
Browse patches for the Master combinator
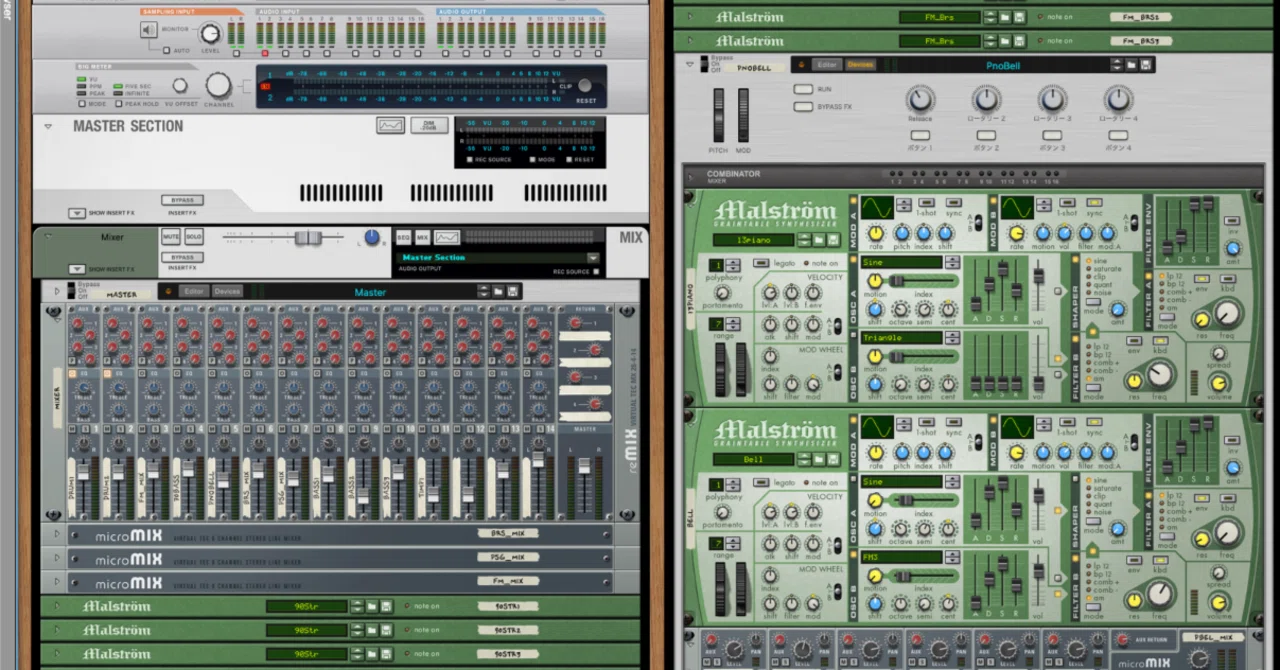click(497, 292)
